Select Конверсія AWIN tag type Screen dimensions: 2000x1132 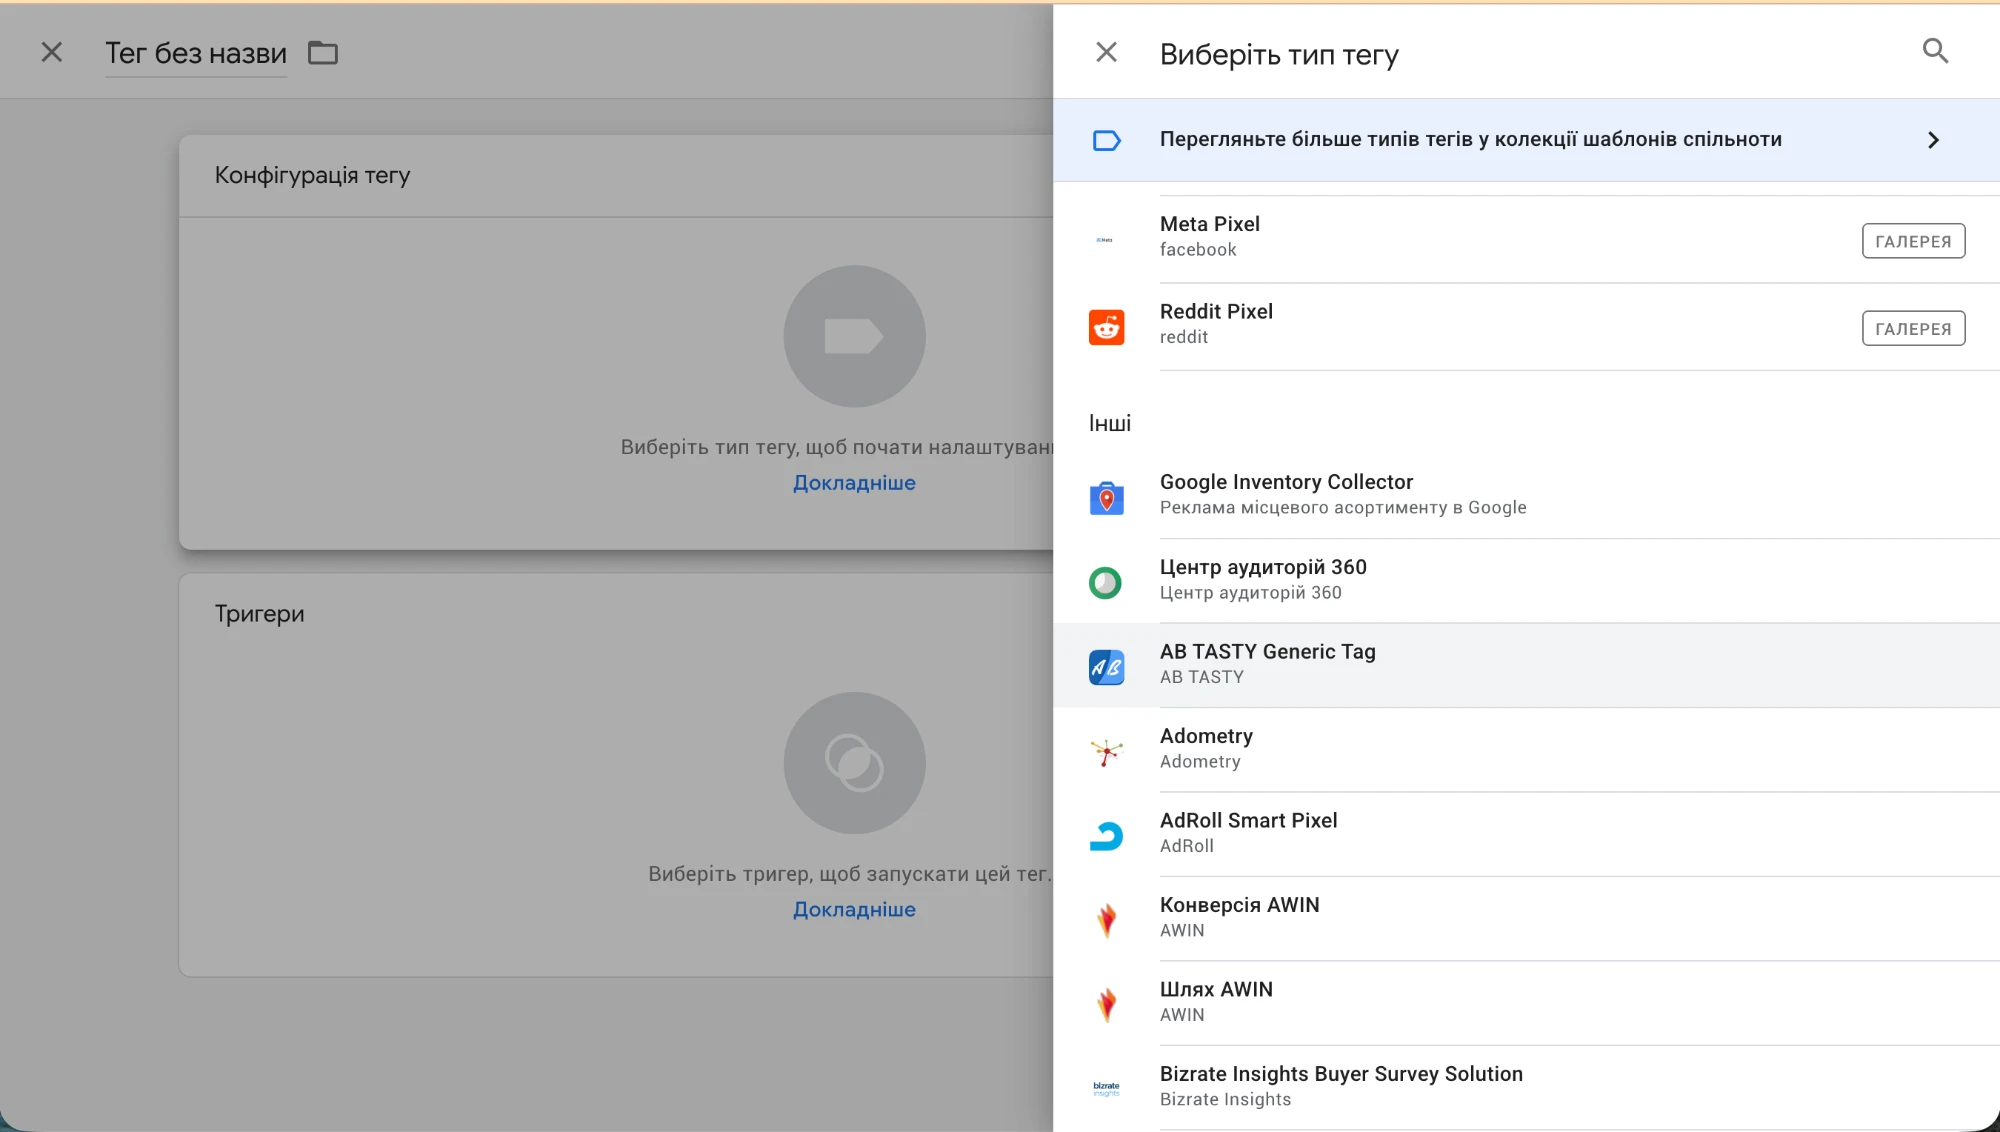click(x=1526, y=920)
